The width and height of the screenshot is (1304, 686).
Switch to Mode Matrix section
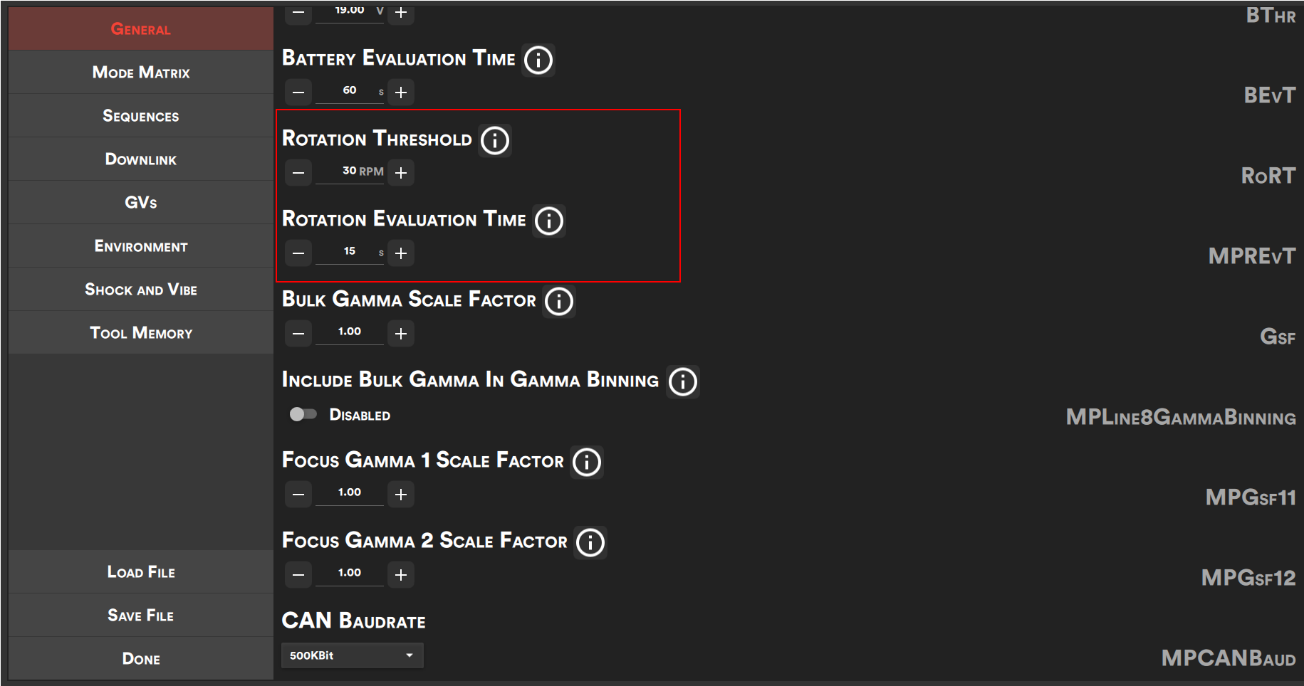tap(141, 72)
